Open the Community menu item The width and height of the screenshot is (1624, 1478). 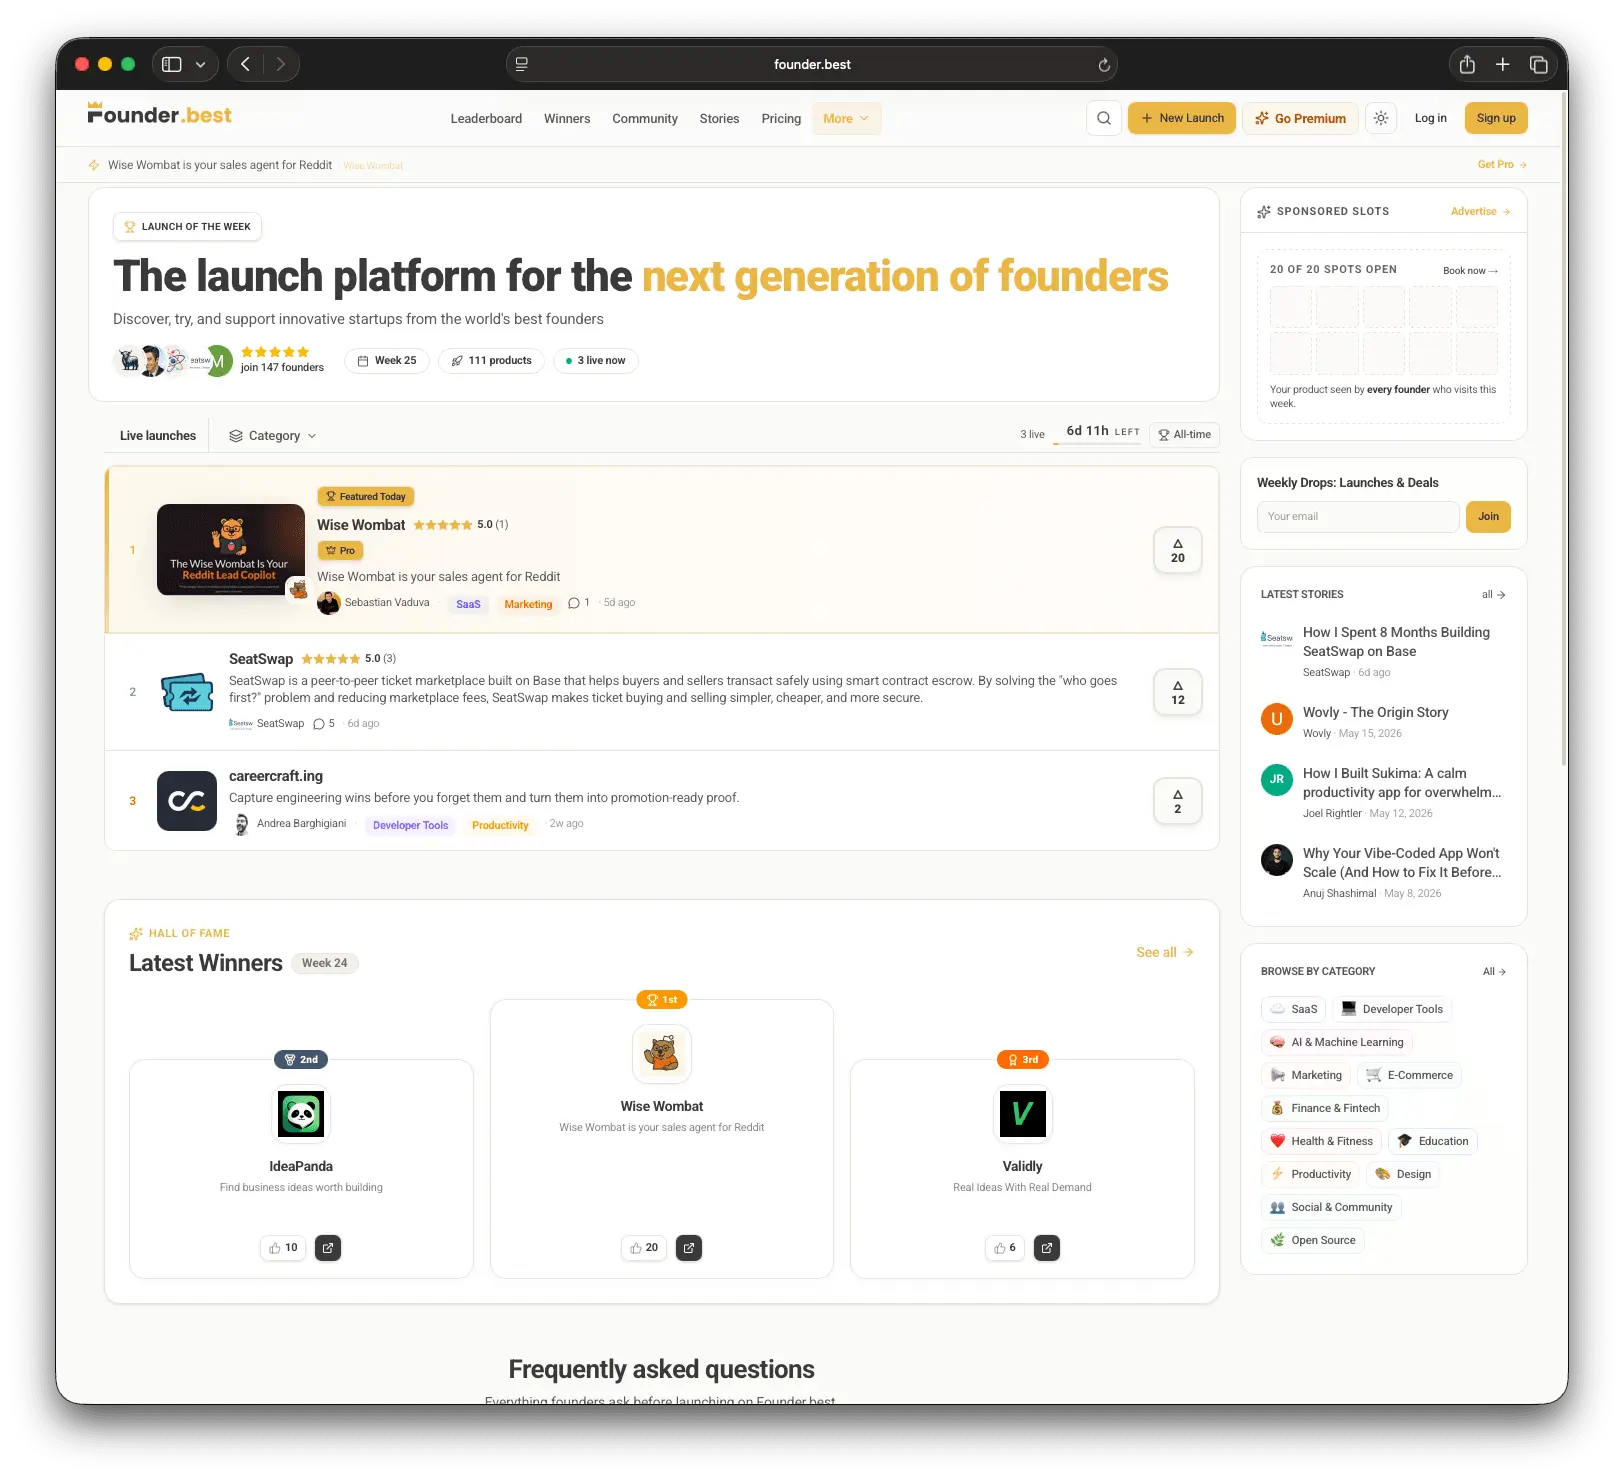click(x=645, y=118)
